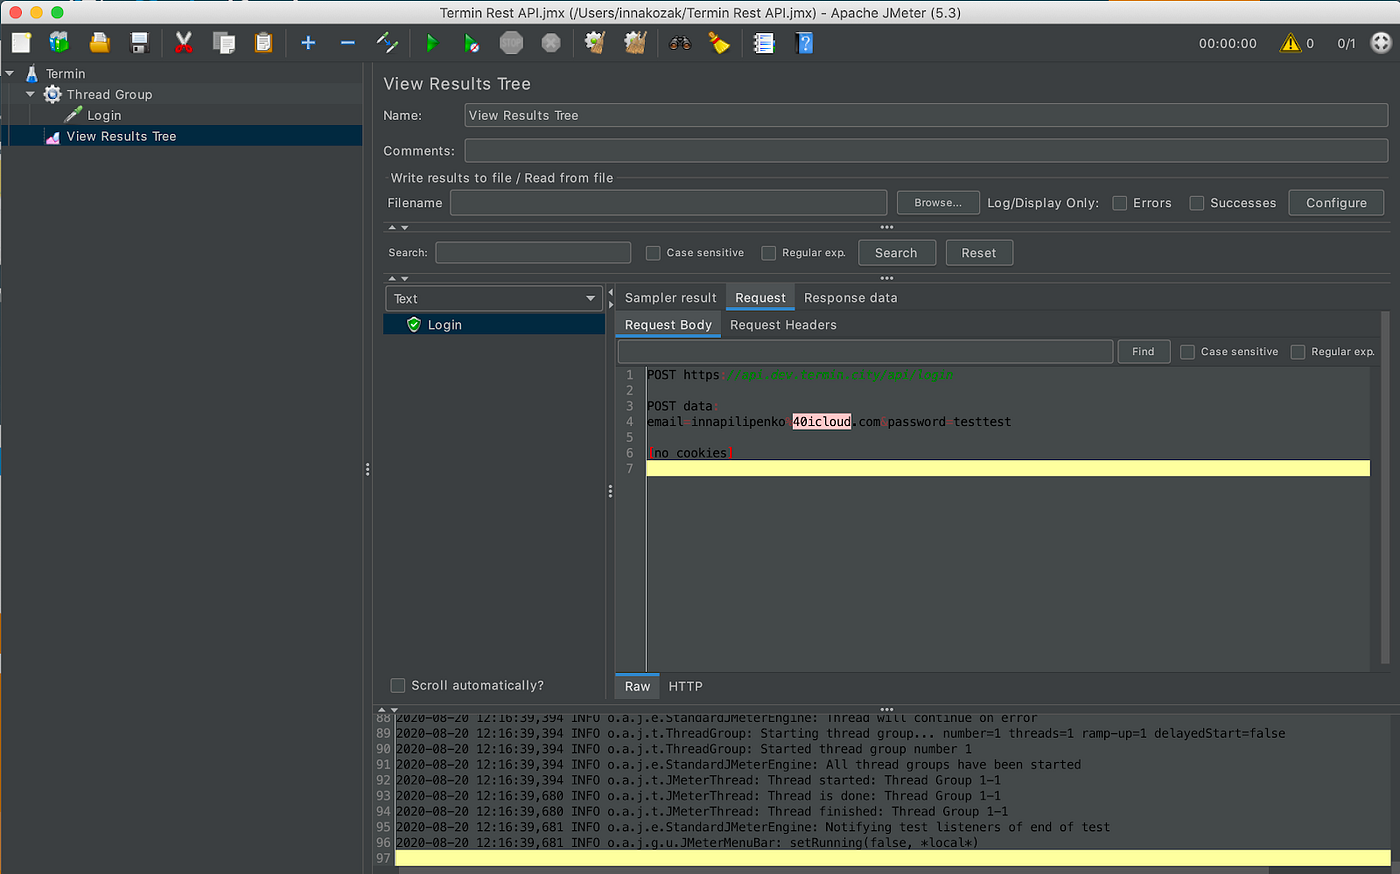Collapse the Thread Group tree node
1400x874 pixels.
tap(30, 94)
